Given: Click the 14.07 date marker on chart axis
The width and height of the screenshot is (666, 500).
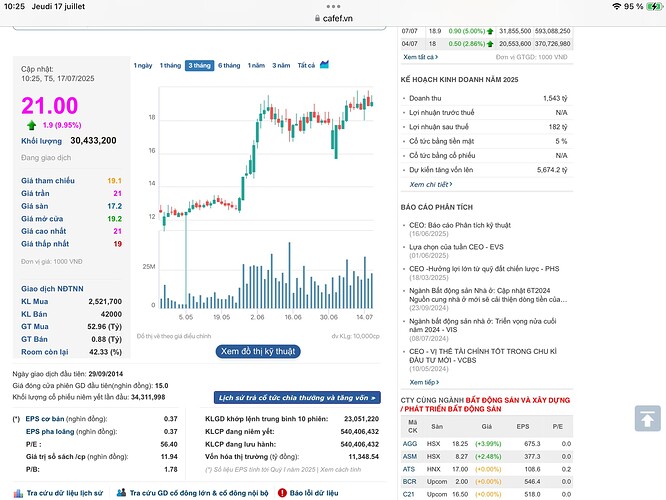Looking at the screenshot, I should tap(364, 317).
